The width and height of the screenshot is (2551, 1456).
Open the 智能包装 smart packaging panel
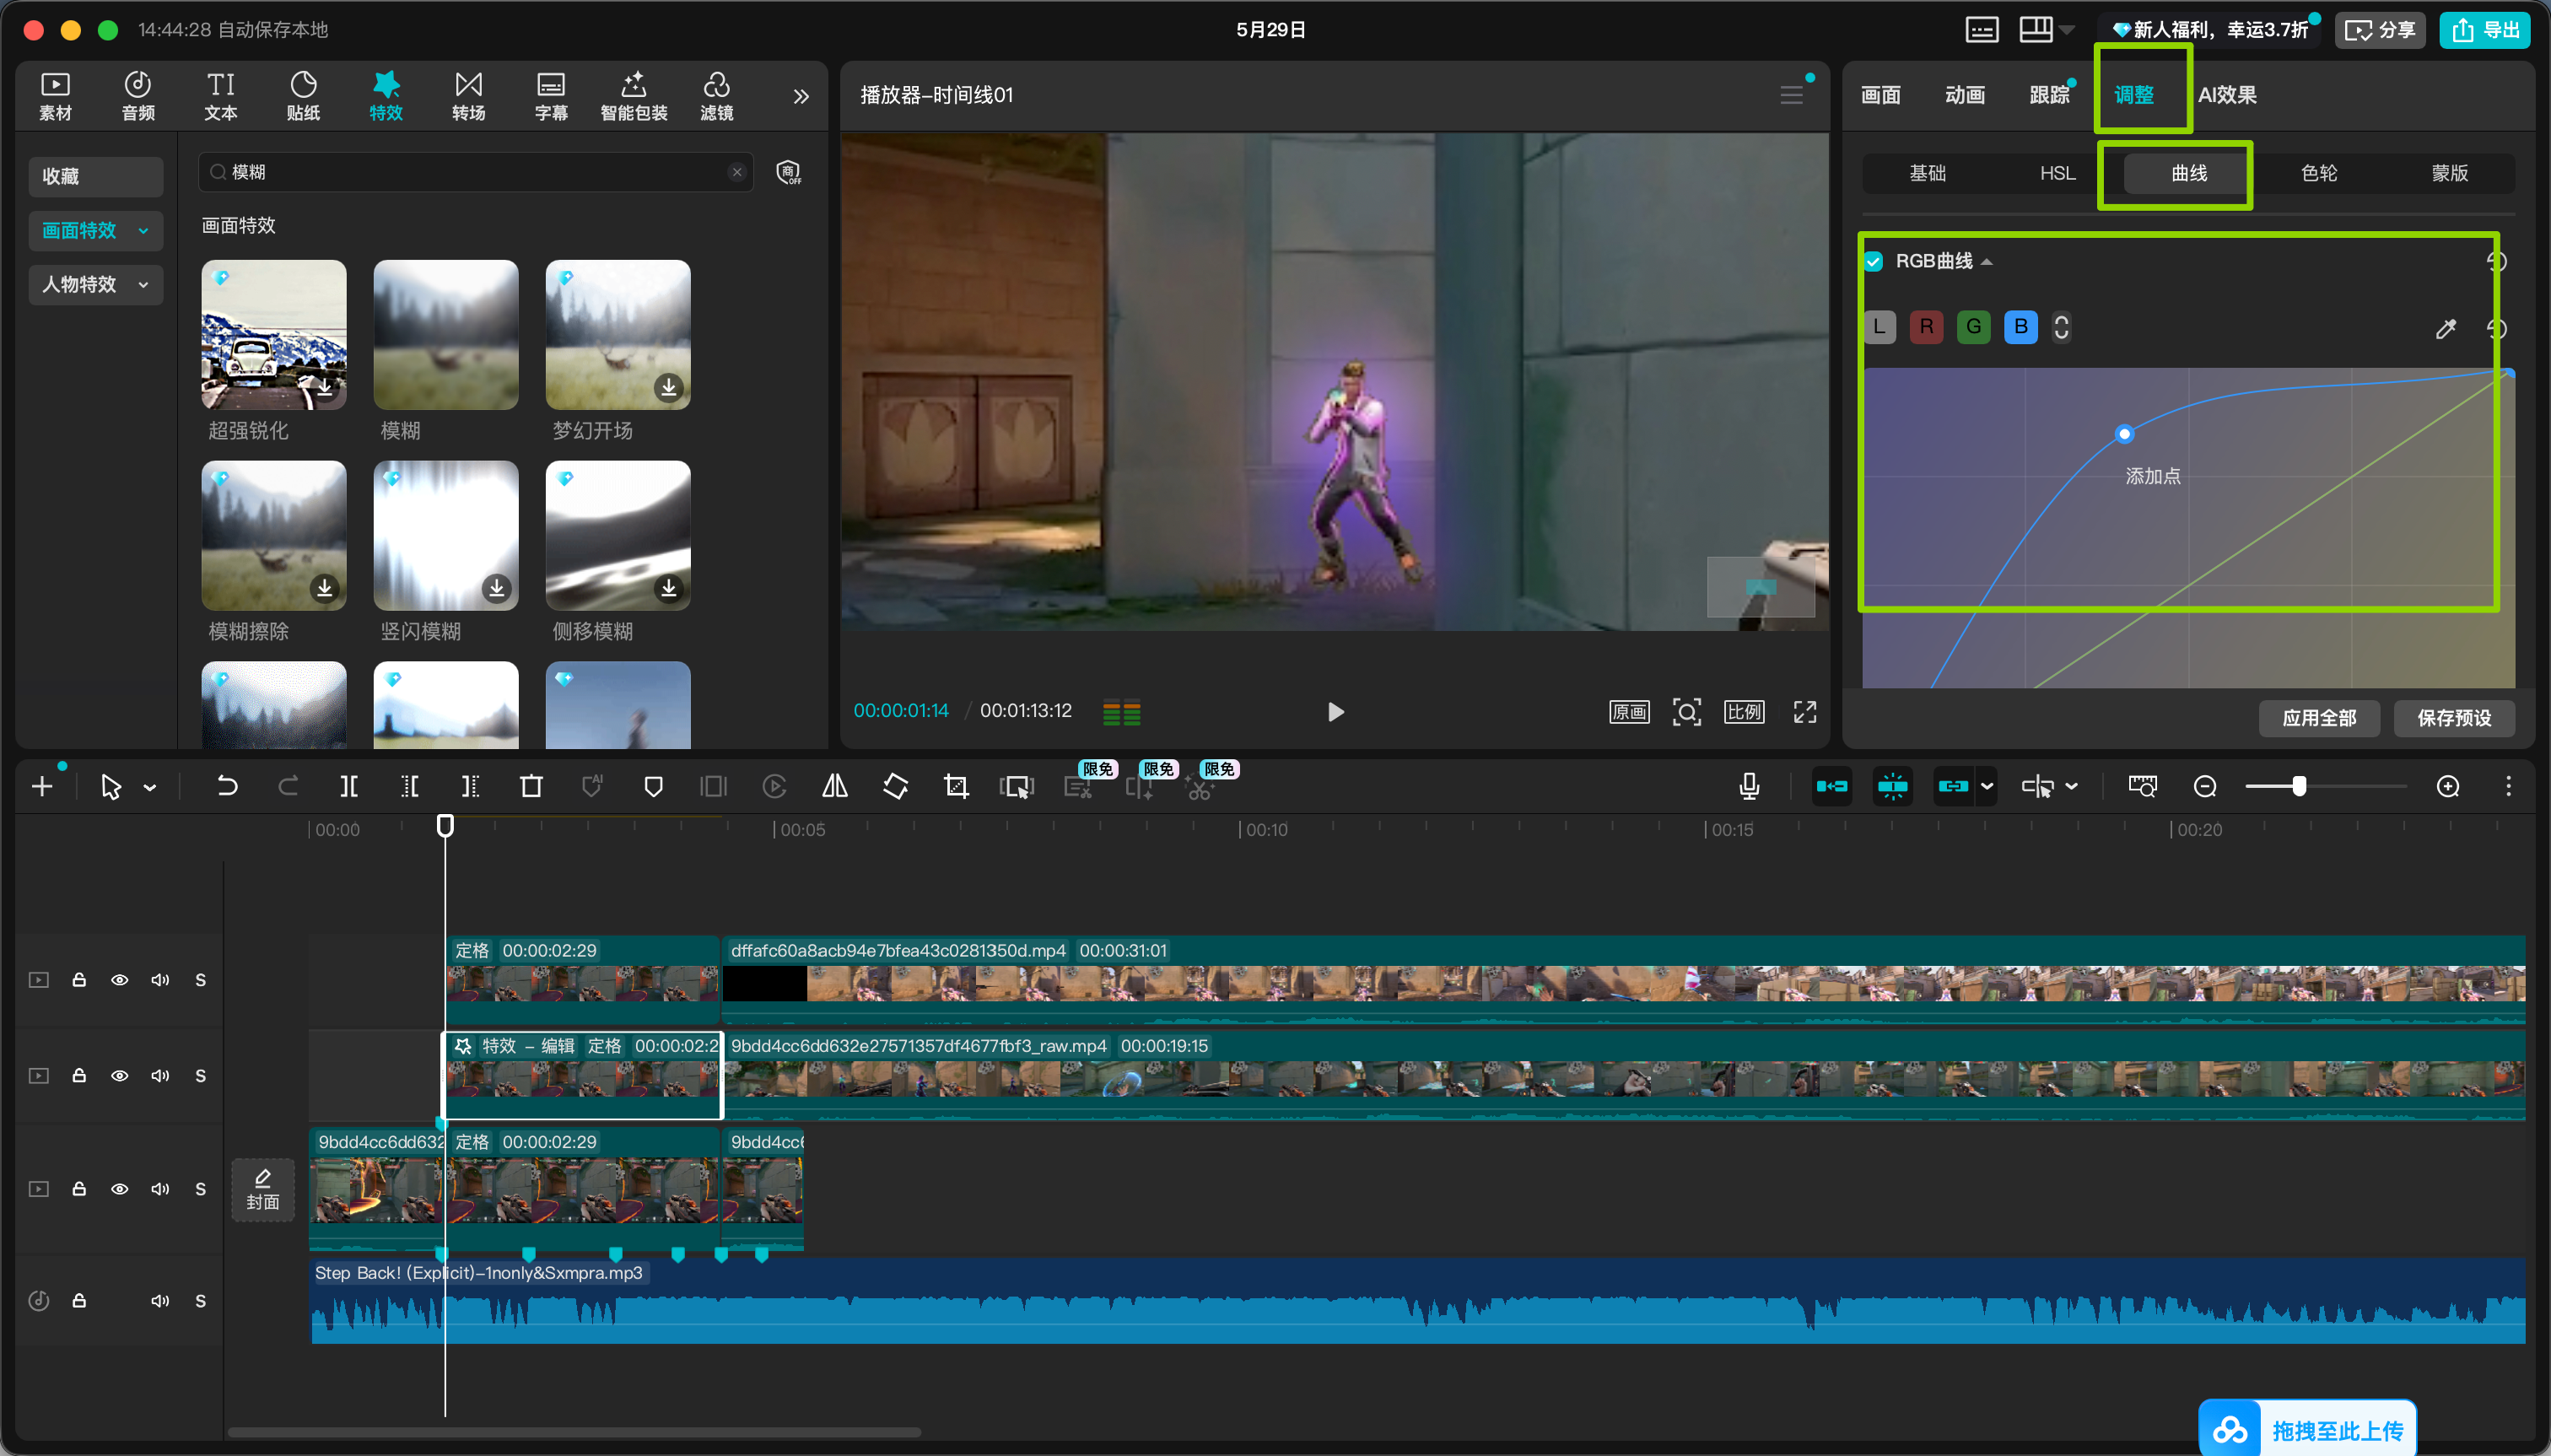pyautogui.click(x=634, y=96)
